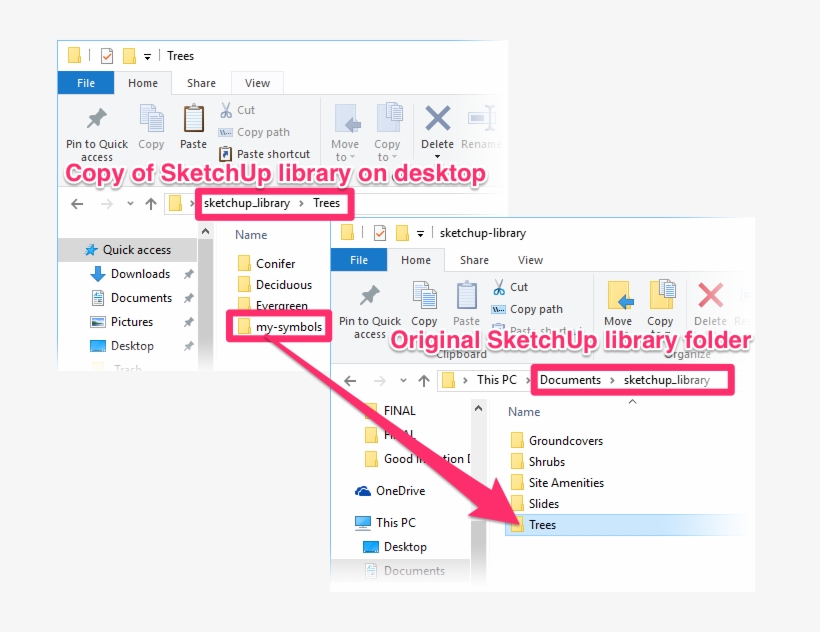Select Quick access in Trees navigation pane

(x=128, y=250)
